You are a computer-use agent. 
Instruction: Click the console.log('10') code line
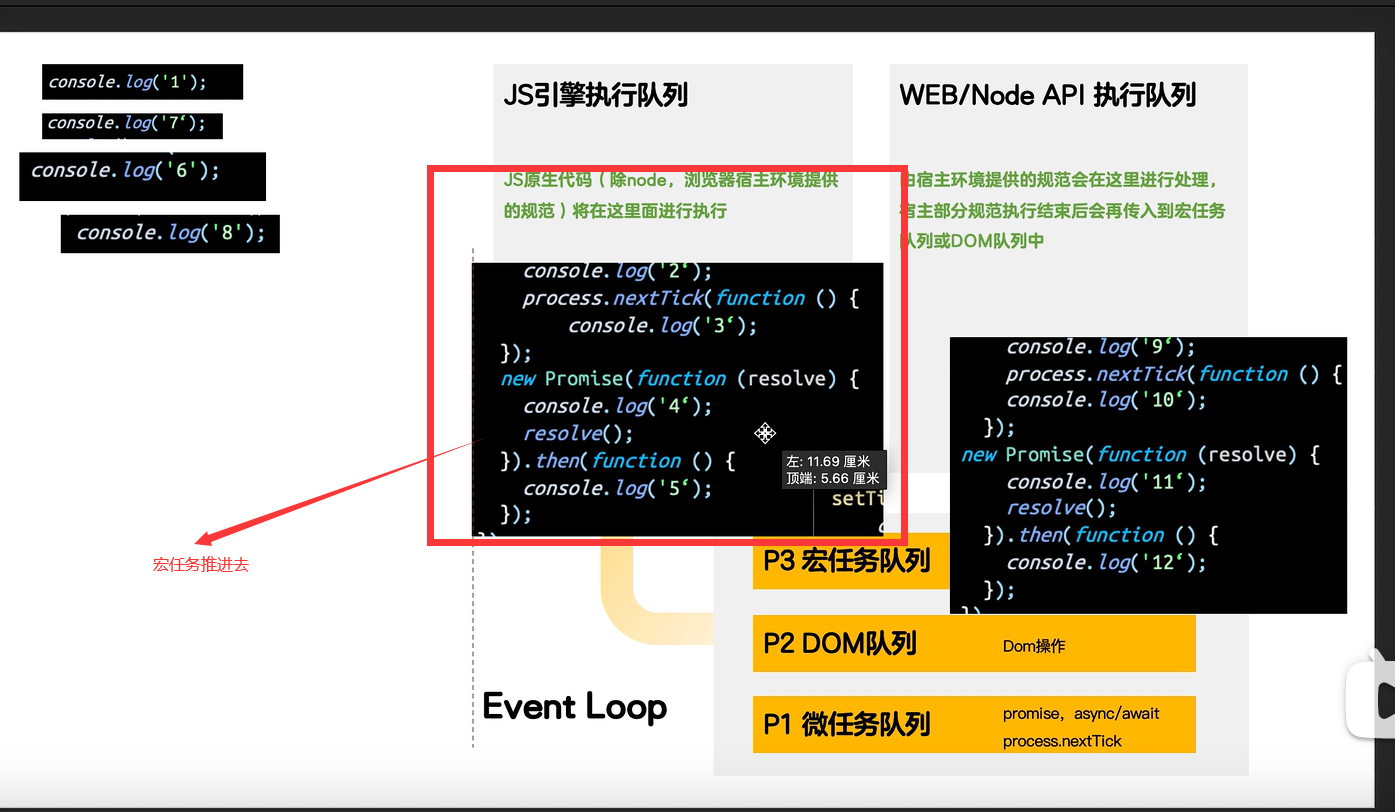1106,400
